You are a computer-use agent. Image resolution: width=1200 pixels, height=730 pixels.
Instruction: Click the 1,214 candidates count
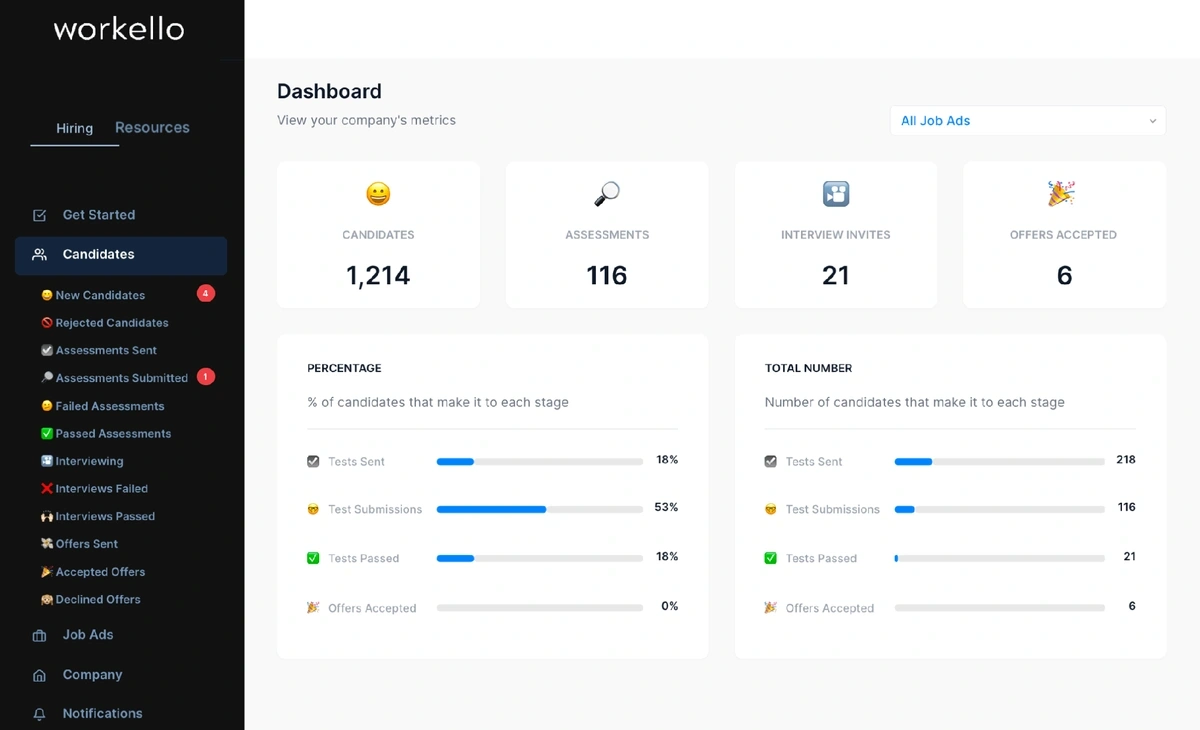click(x=378, y=276)
